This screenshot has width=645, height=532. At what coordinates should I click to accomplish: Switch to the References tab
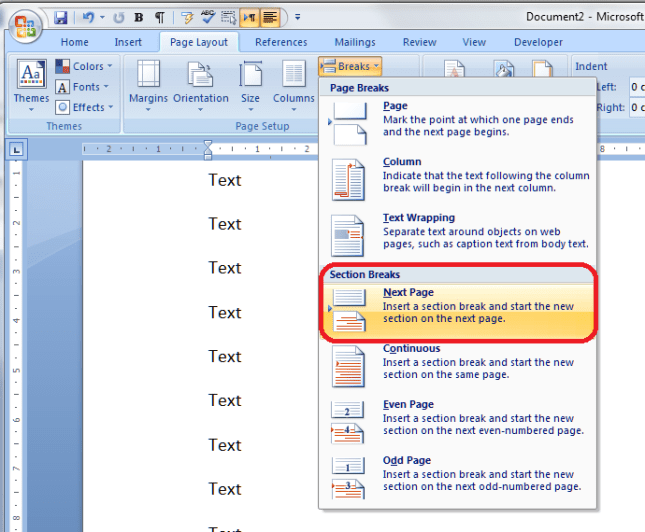pos(281,42)
